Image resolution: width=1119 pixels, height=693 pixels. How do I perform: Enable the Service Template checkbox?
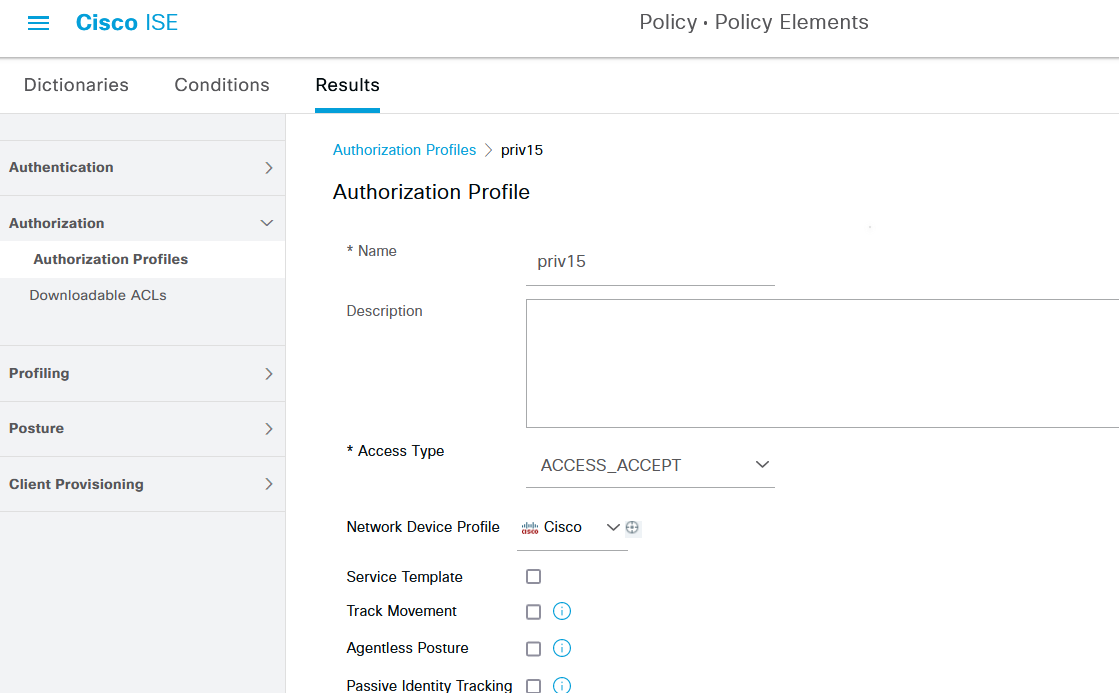coord(533,577)
